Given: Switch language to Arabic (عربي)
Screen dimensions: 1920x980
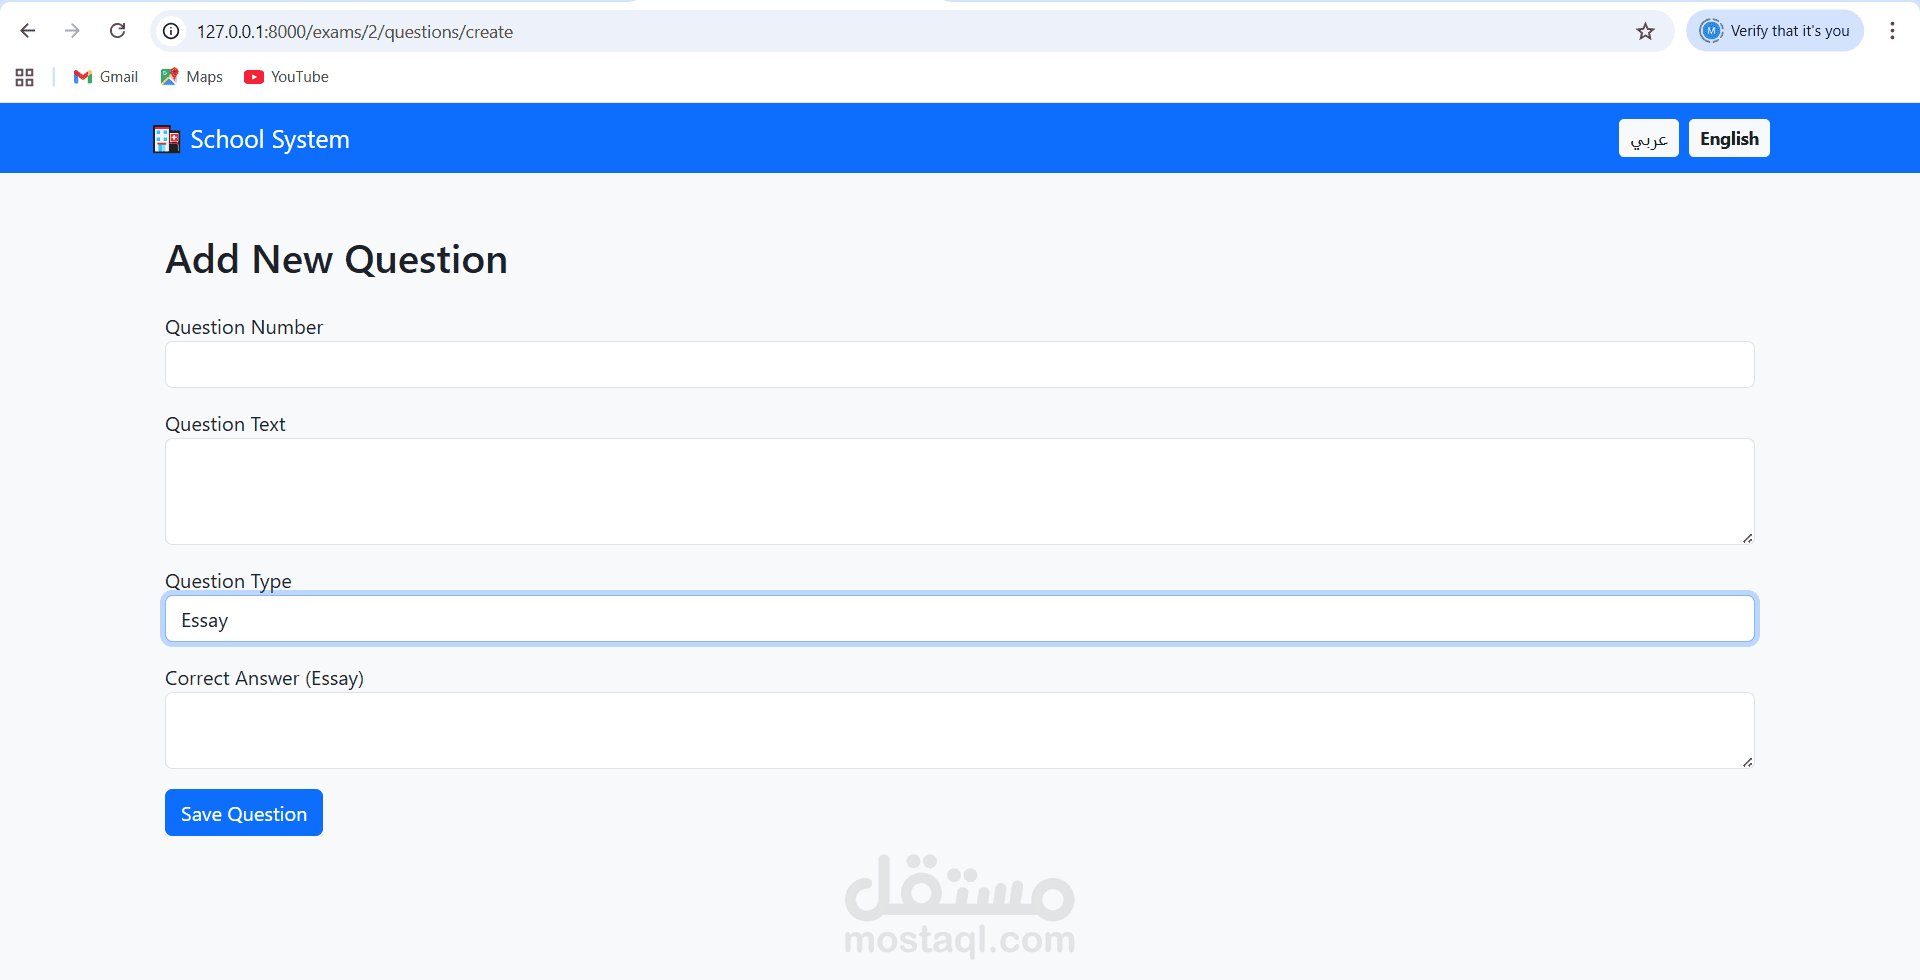Looking at the screenshot, I should coord(1648,138).
